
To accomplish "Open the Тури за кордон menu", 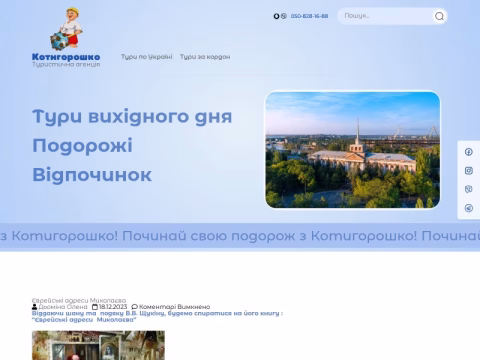I will [205, 57].
